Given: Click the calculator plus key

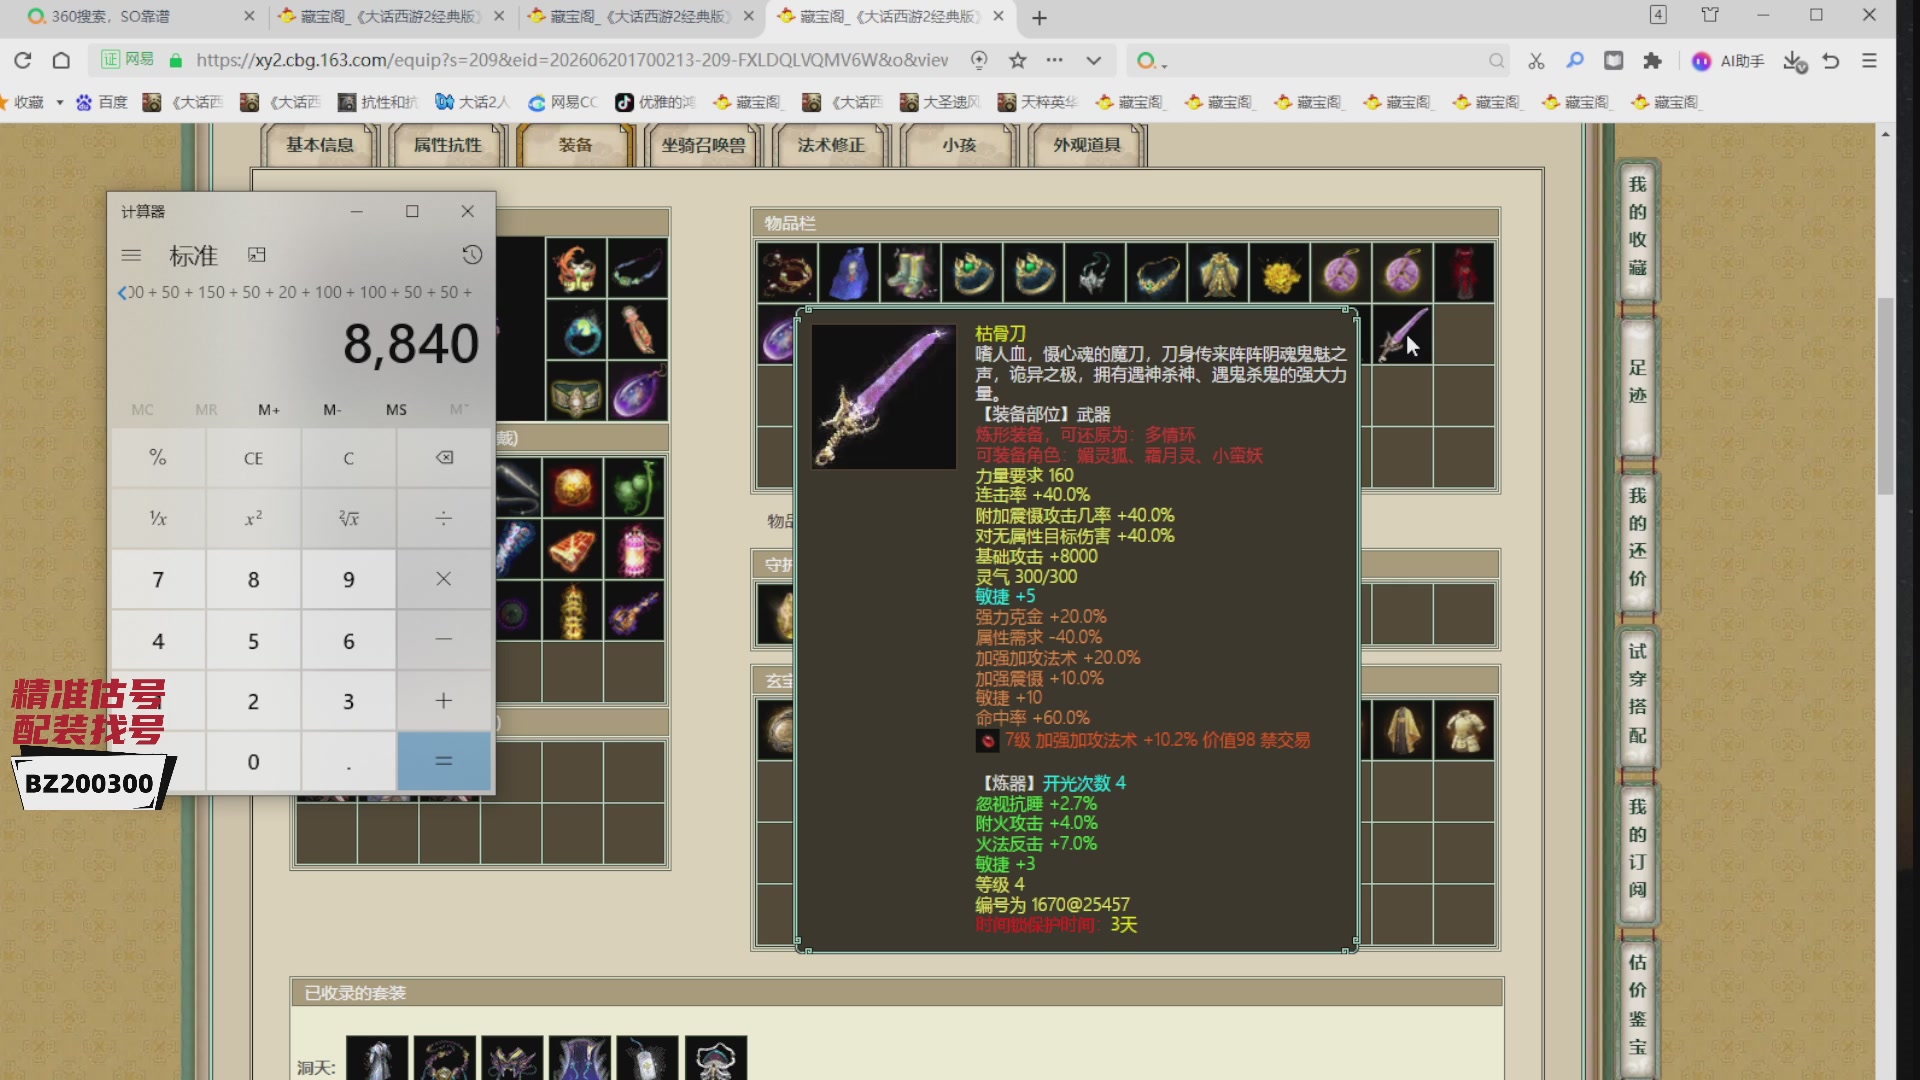Looking at the screenshot, I should pyautogui.click(x=444, y=701).
